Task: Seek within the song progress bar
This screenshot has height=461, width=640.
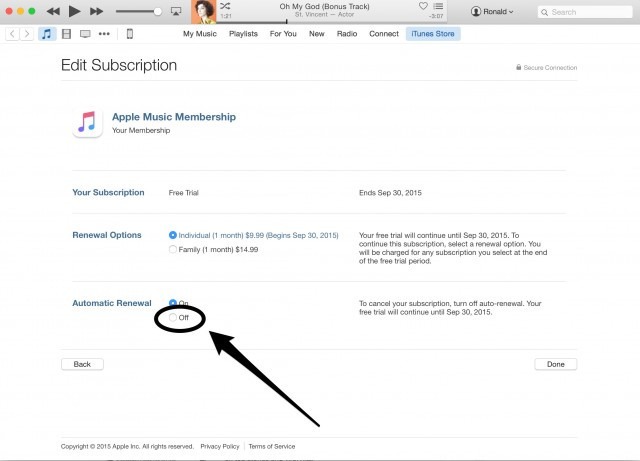Action: (x=331, y=22)
